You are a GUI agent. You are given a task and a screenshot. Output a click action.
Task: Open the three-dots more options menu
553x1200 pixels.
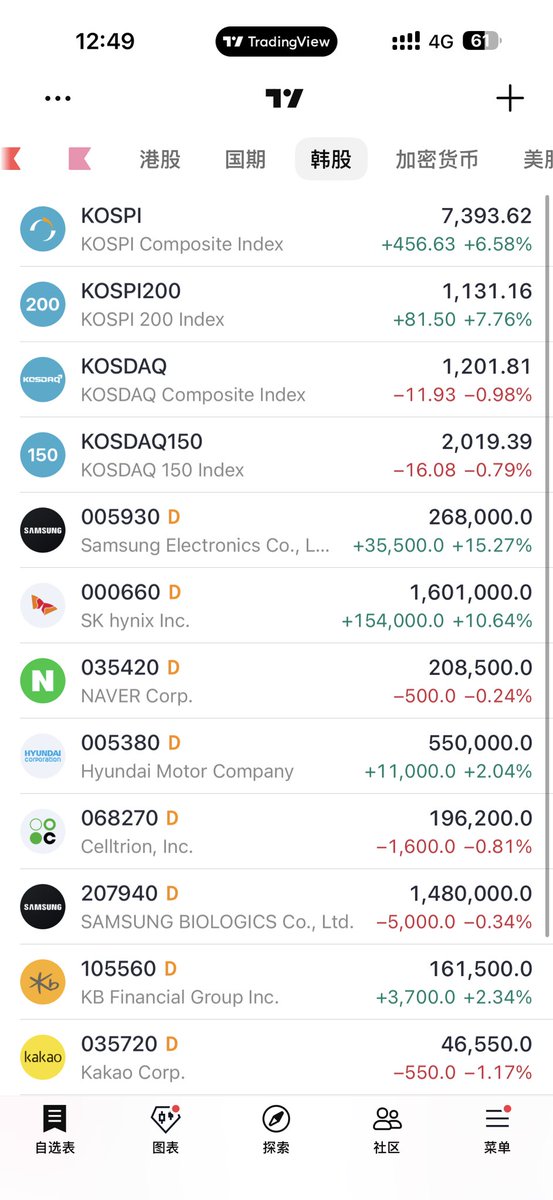[x=58, y=98]
